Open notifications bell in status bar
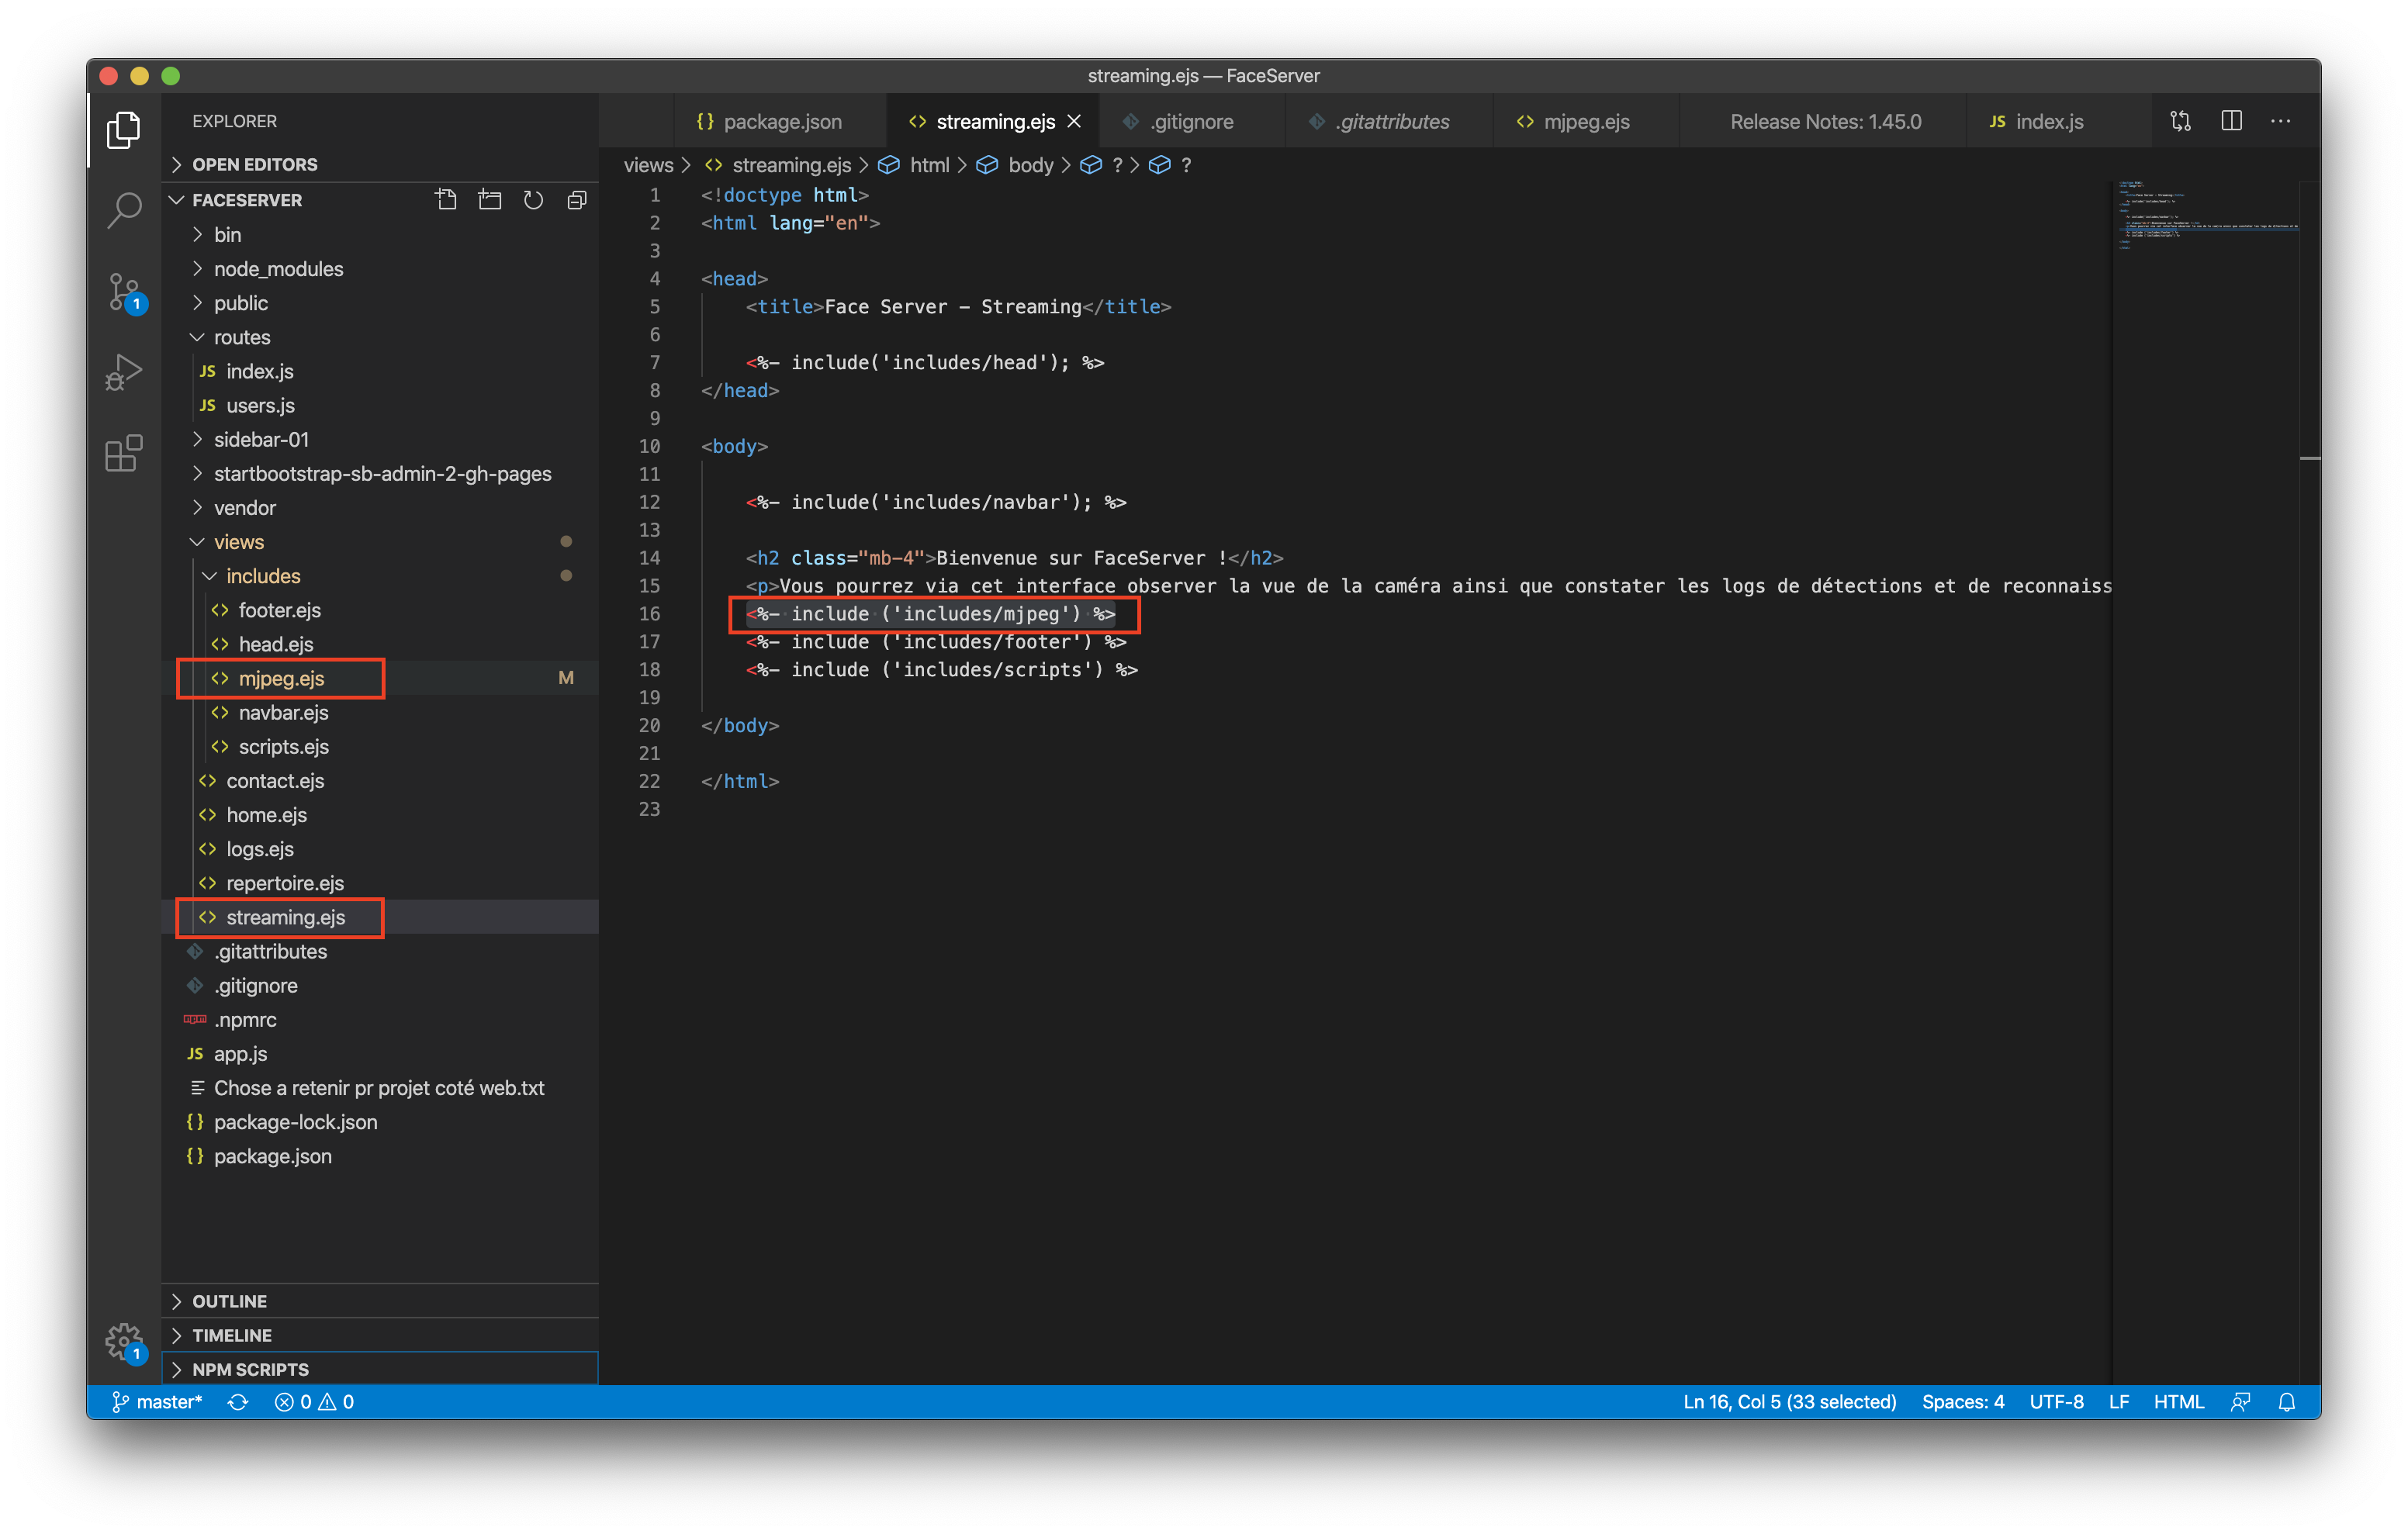 click(2286, 1402)
